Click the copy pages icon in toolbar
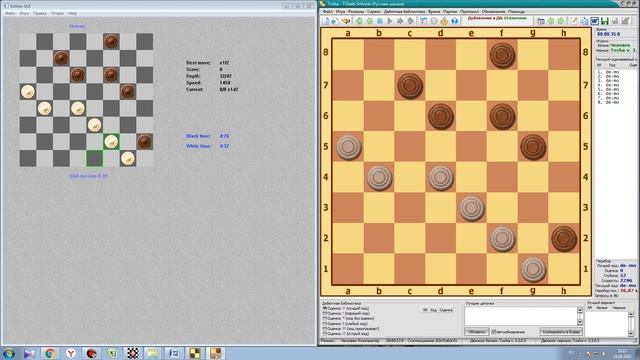The image size is (640, 360). (584, 21)
